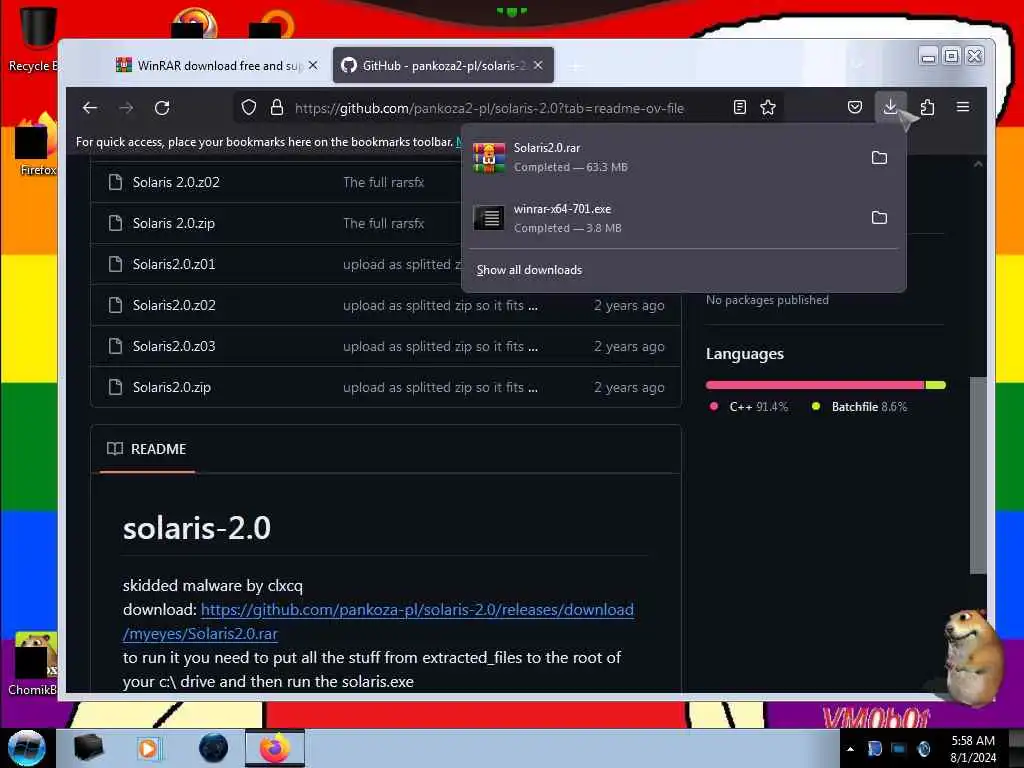
Task: Open file Solaris2.0.zip
Action: (x=172, y=387)
